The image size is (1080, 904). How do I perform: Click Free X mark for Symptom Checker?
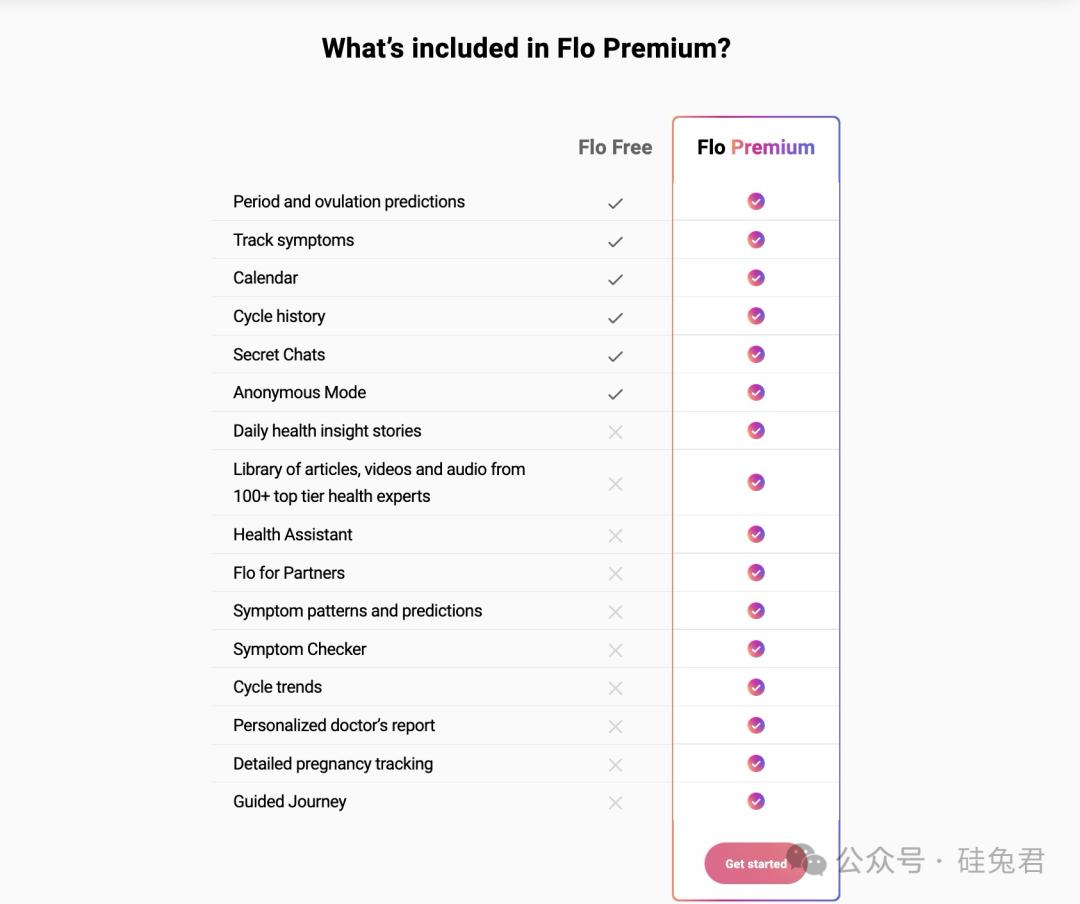click(x=615, y=650)
